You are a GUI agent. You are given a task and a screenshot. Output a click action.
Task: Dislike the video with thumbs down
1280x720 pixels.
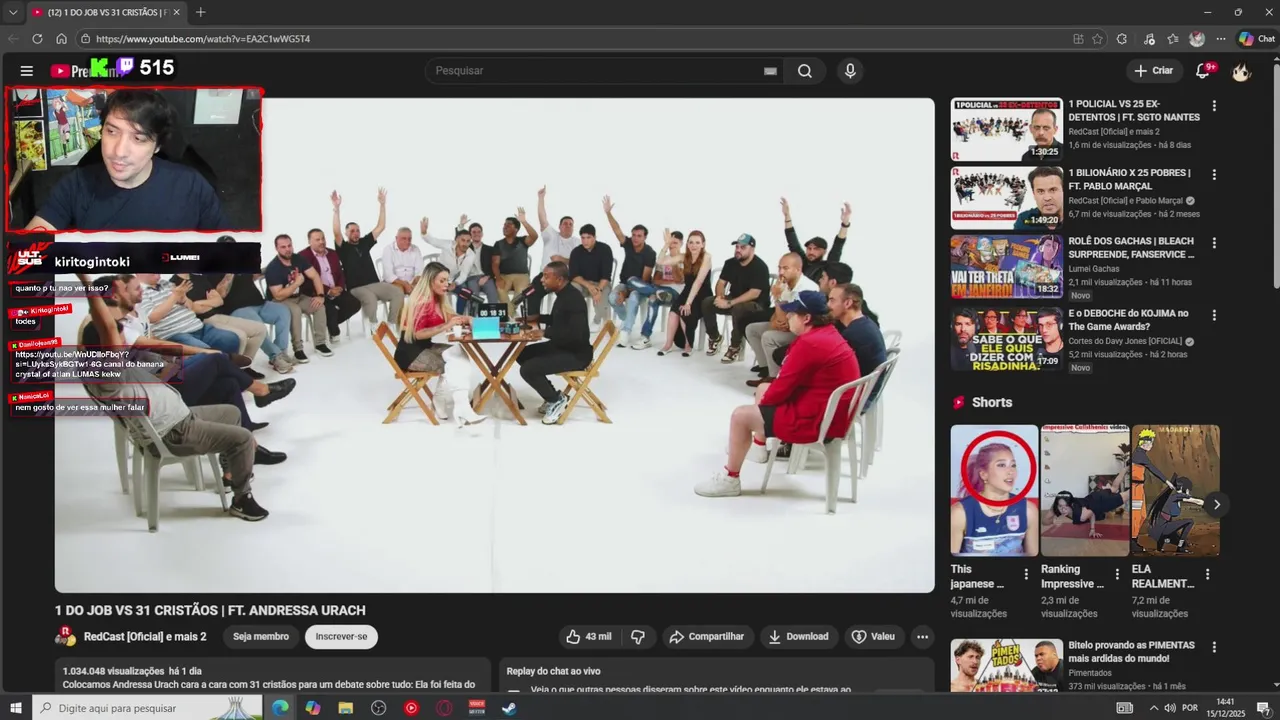(638, 637)
